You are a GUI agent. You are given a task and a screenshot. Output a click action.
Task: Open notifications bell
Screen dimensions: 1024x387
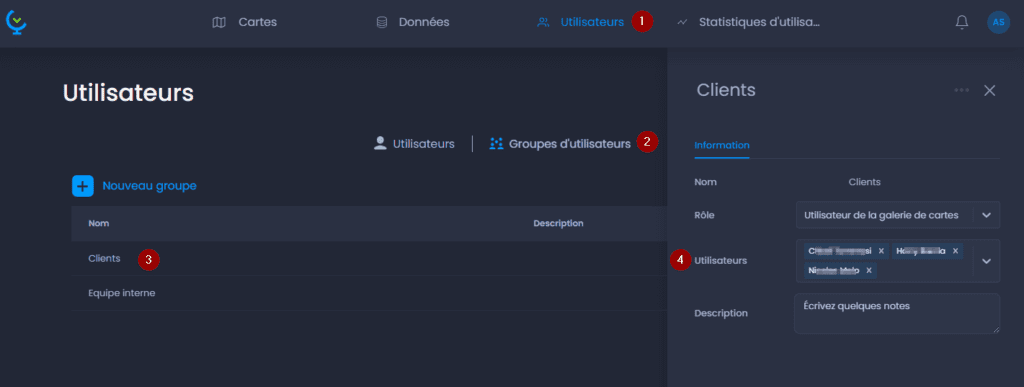click(x=961, y=22)
